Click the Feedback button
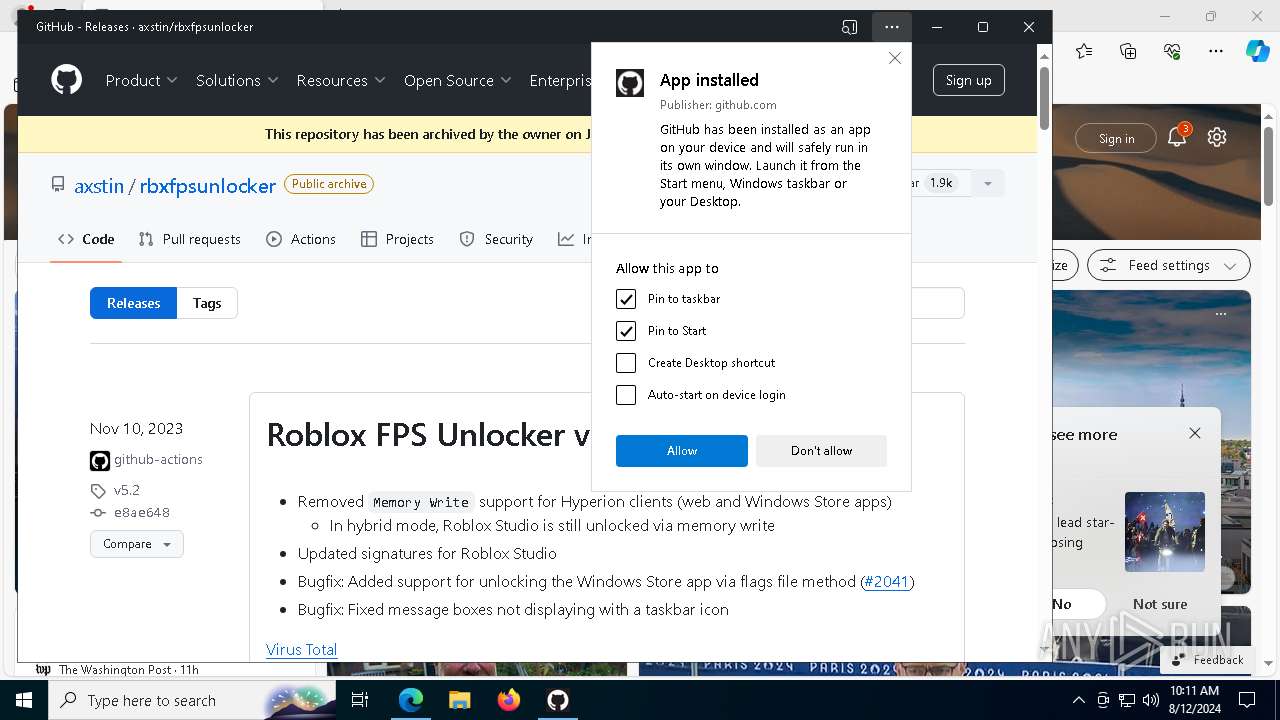 point(1206,660)
